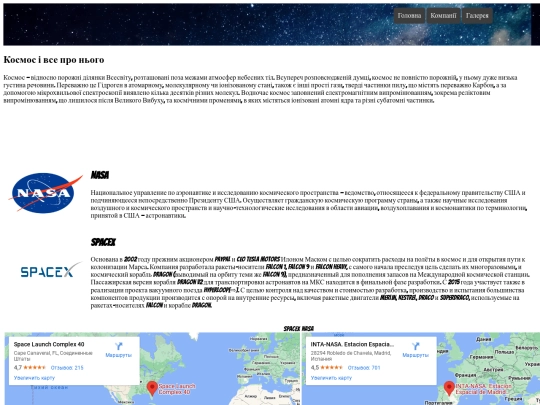Open the Отзывов: 215 reviews link
Screen dimensions: 540x405
[x=67, y=368]
